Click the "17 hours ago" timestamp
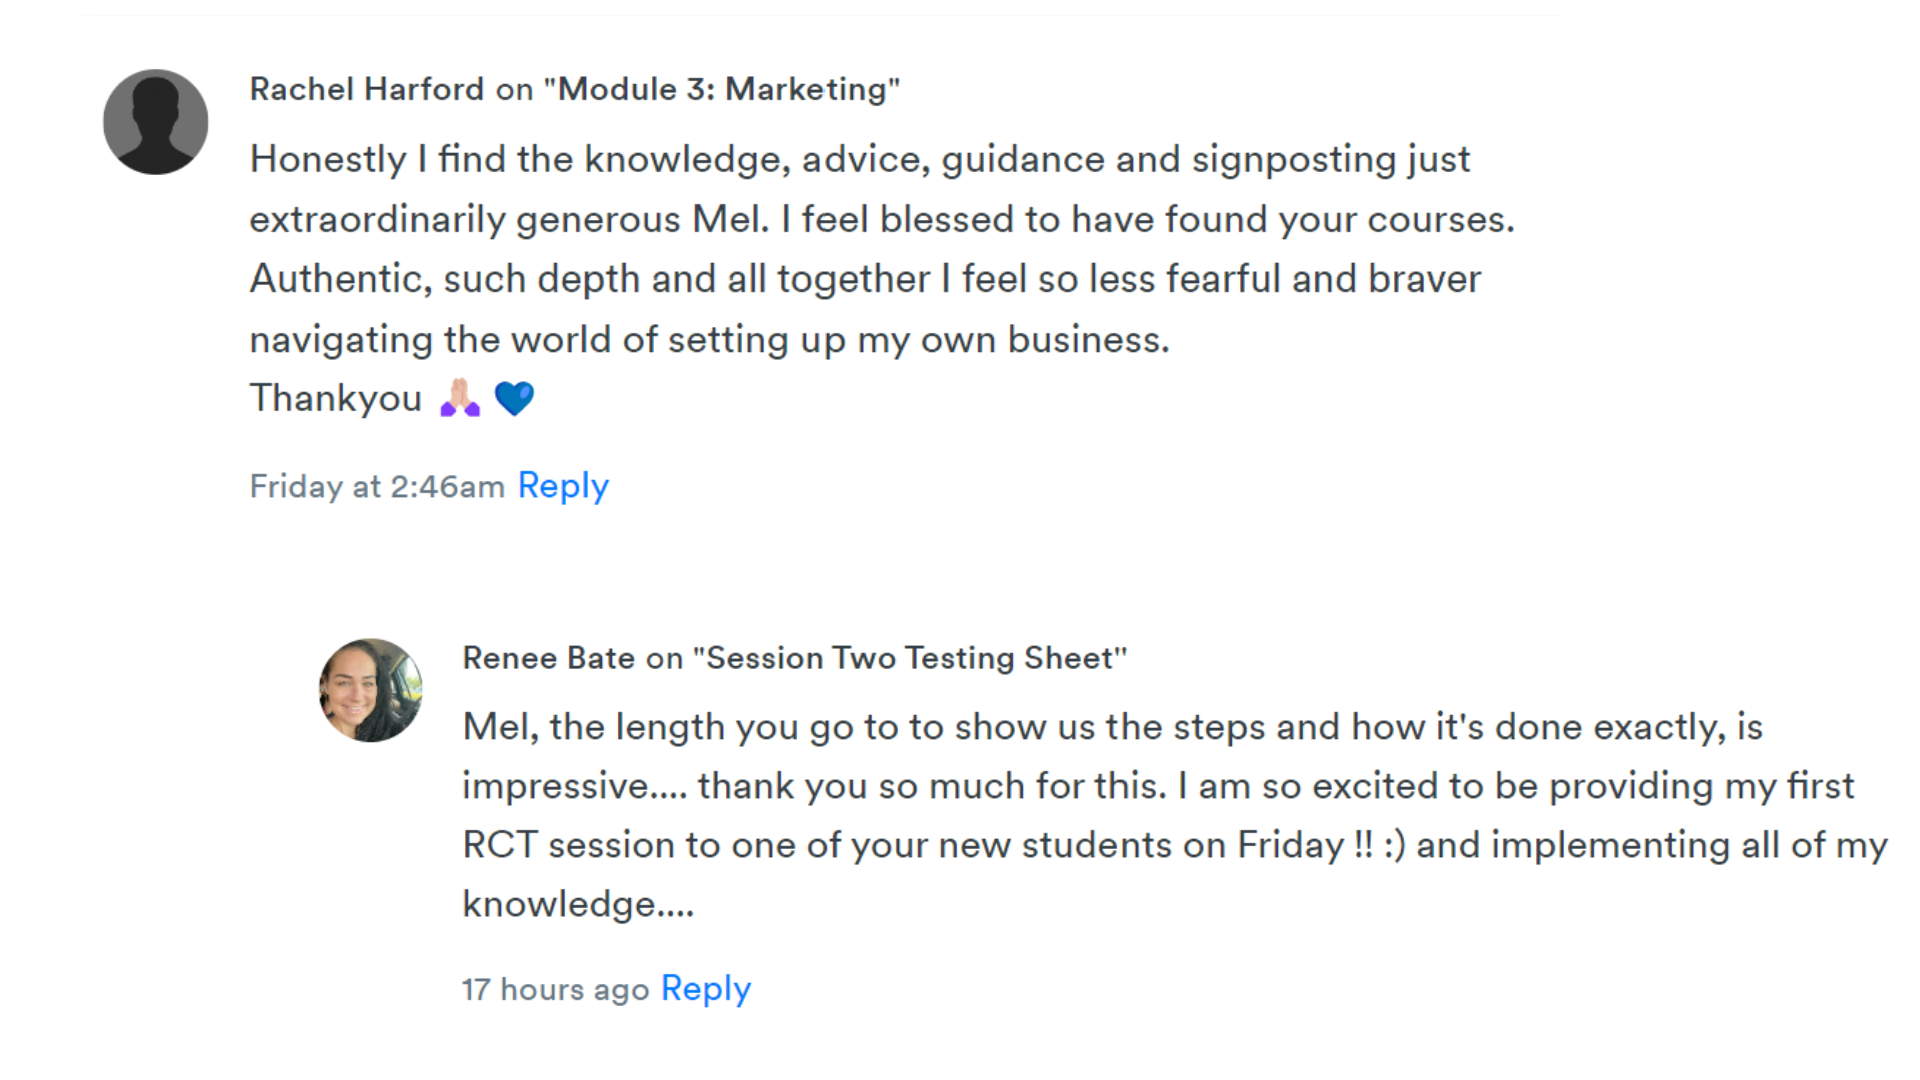 [x=555, y=990]
